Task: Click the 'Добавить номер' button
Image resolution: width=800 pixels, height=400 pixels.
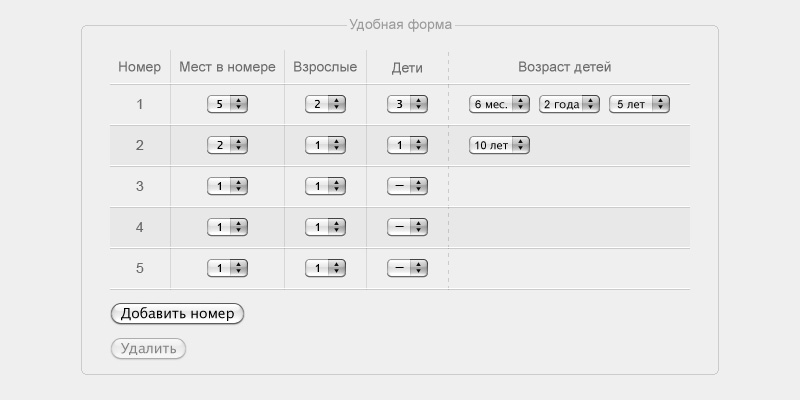Action: point(177,313)
